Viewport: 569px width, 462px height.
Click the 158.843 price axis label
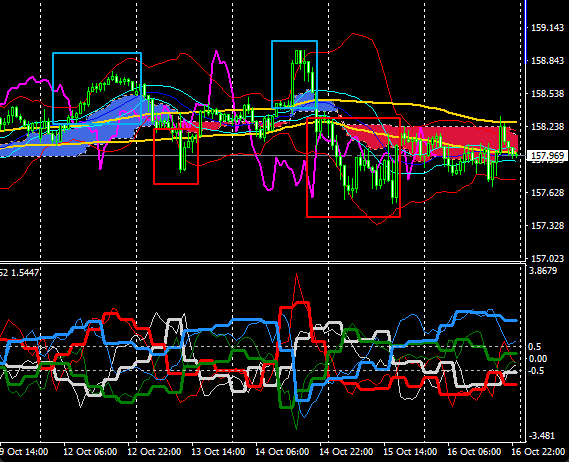[547, 61]
